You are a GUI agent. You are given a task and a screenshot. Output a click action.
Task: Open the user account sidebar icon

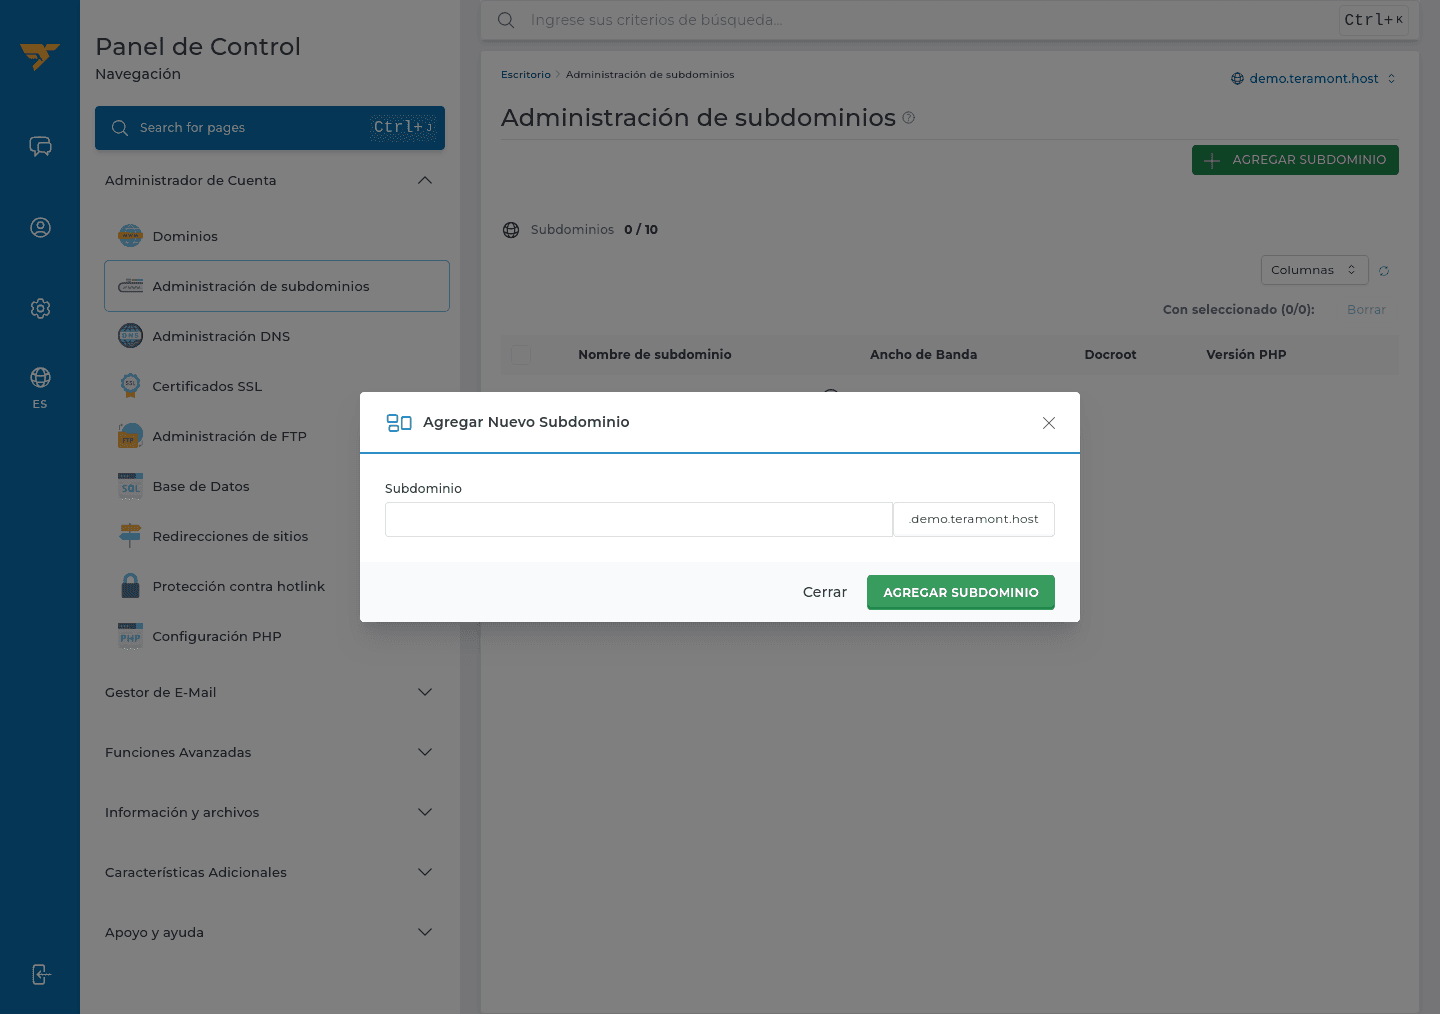[x=40, y=228]
